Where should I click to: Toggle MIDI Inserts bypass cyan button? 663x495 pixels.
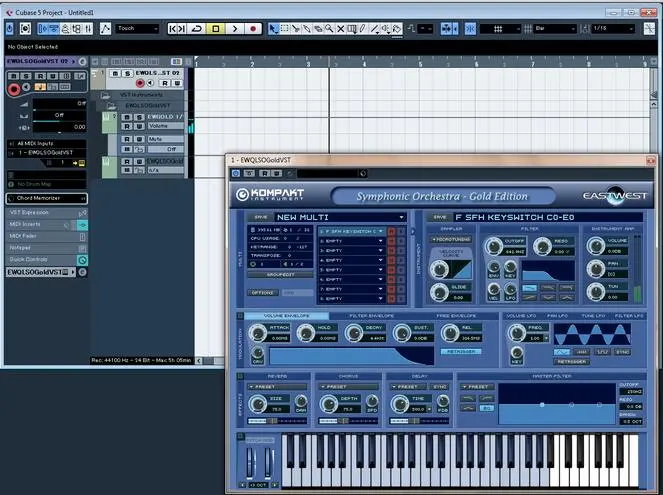(82, 225)
